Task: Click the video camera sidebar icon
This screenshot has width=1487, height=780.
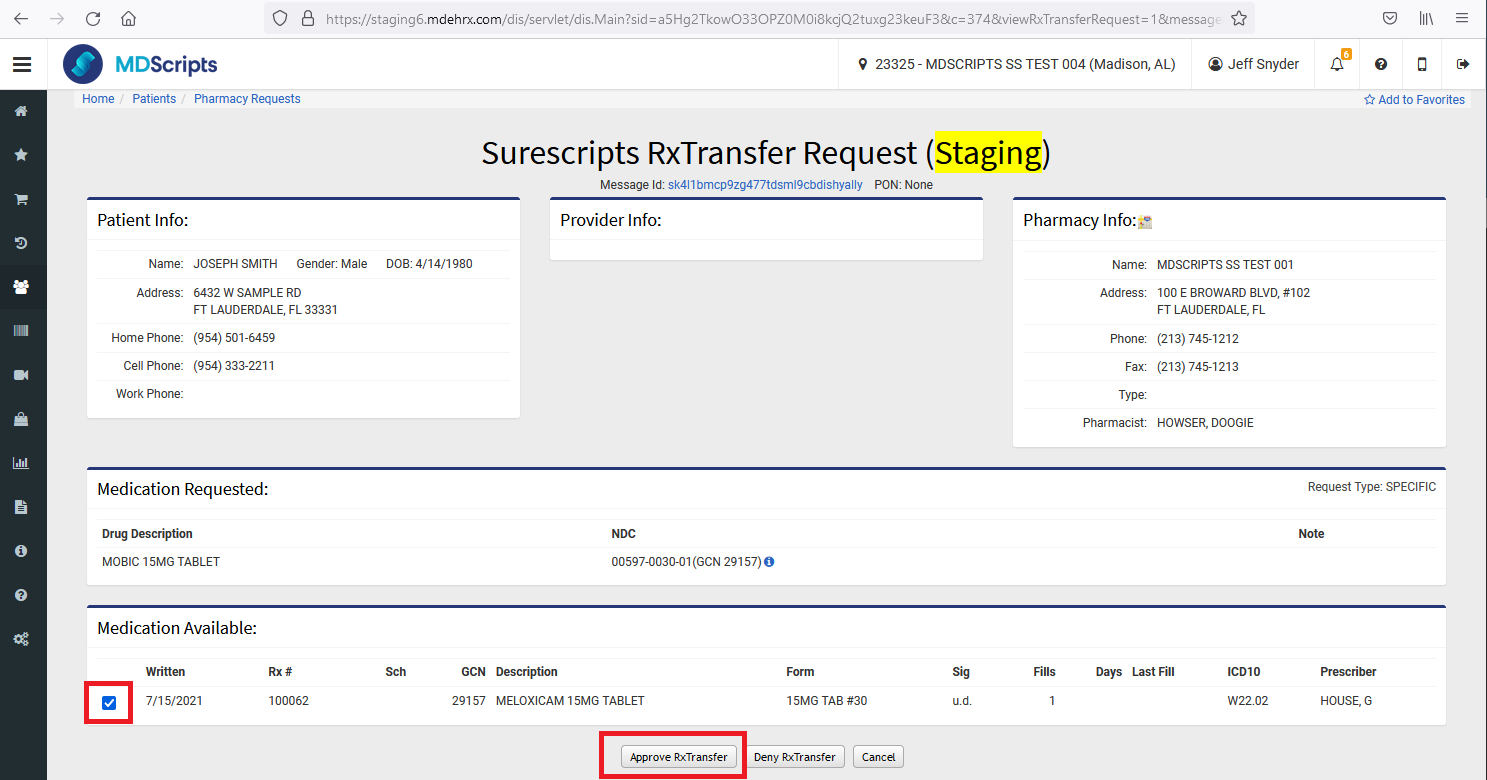Action: 21,375
